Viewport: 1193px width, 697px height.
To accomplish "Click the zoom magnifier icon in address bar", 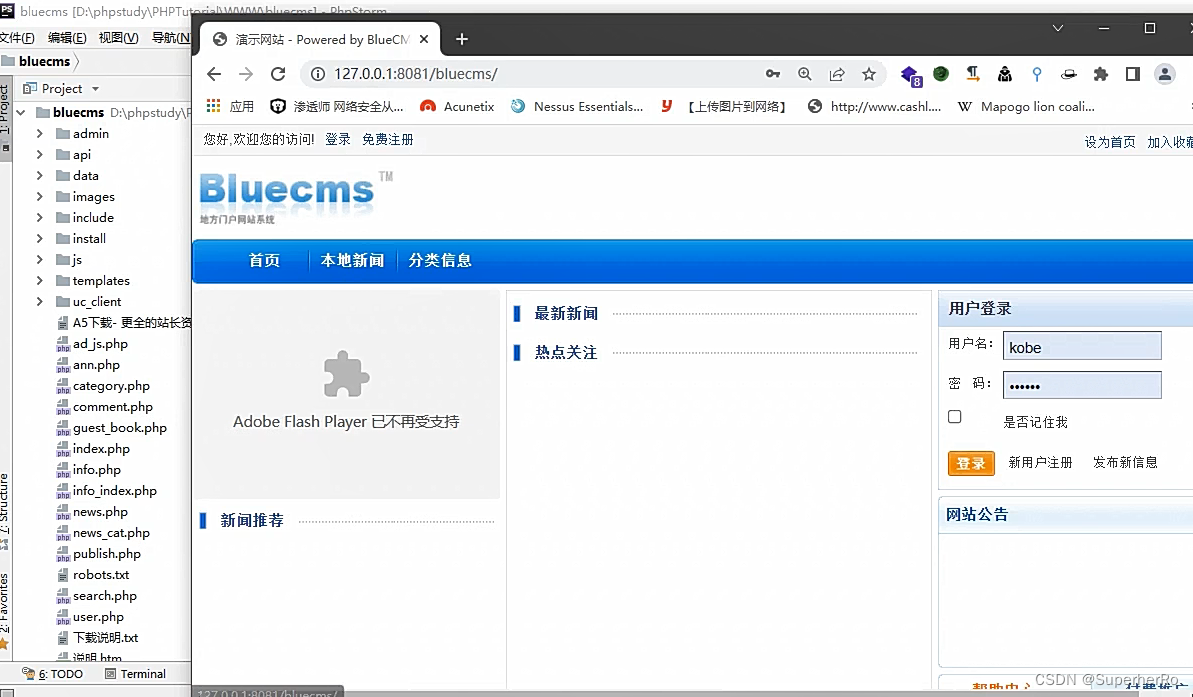I will [805, 74].
